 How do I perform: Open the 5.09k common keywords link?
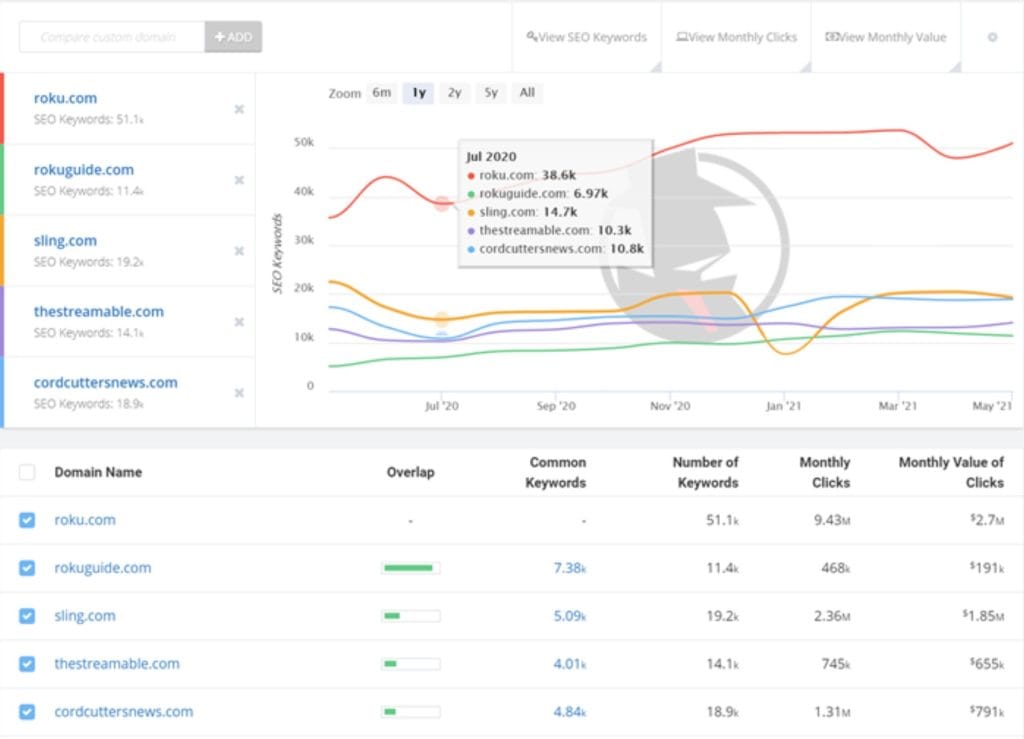coord(569,616)
